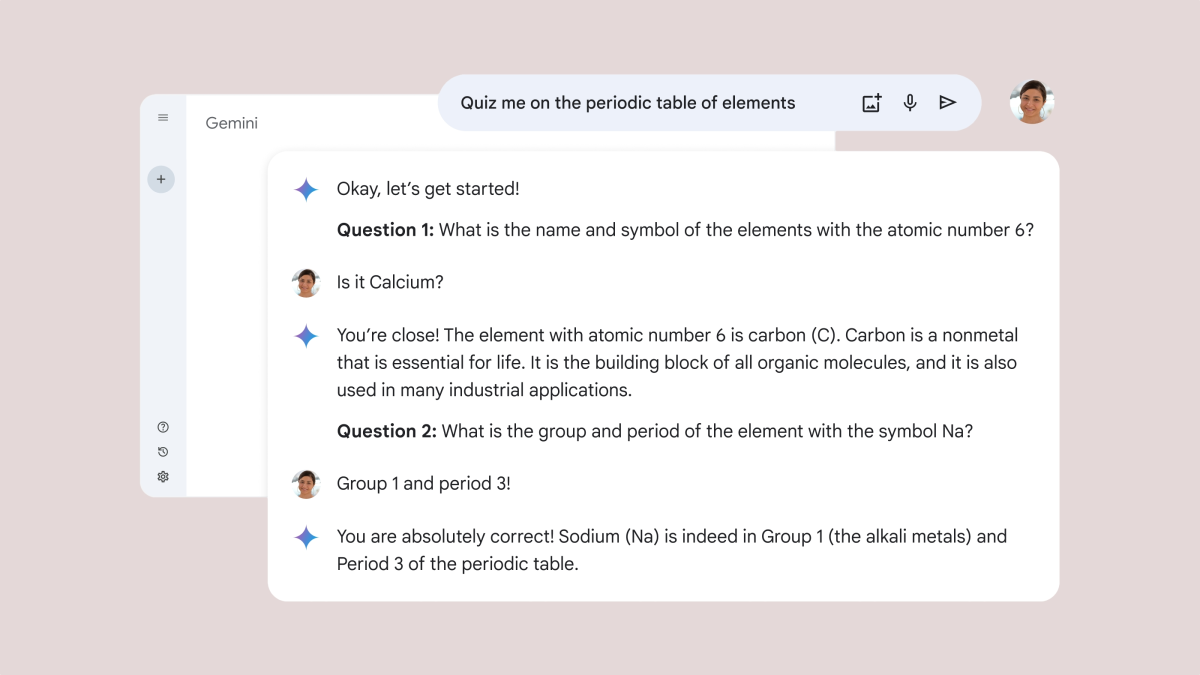Send the prompt with the arrow icon

(948, 103)
